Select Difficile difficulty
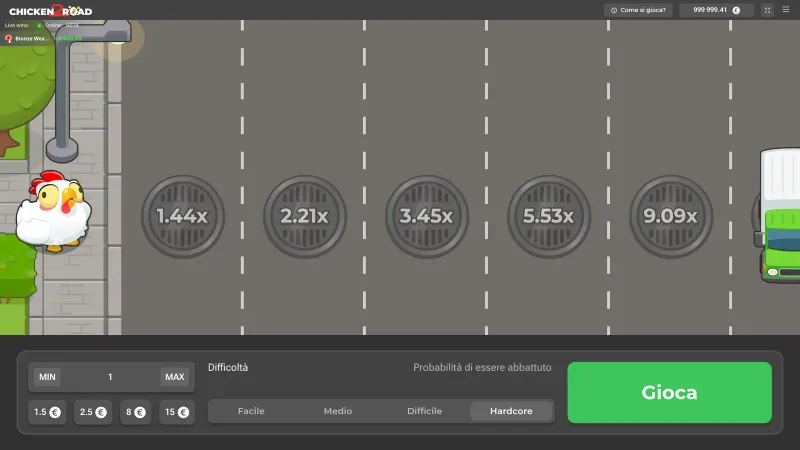 click(424, 411)
